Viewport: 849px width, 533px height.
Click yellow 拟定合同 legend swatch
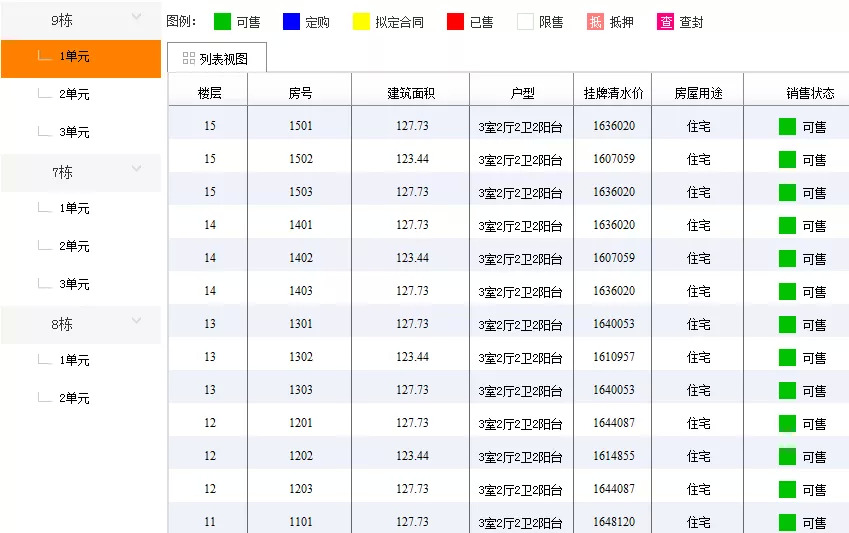pos(361,22)
